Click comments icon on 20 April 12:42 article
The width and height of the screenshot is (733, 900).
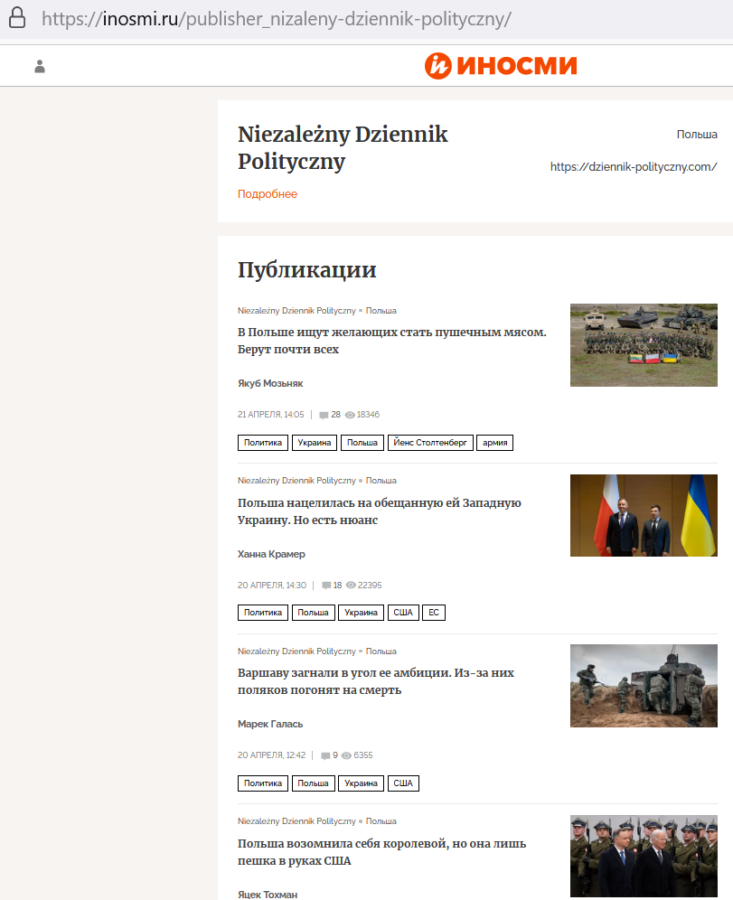click(x=325, y=755)
